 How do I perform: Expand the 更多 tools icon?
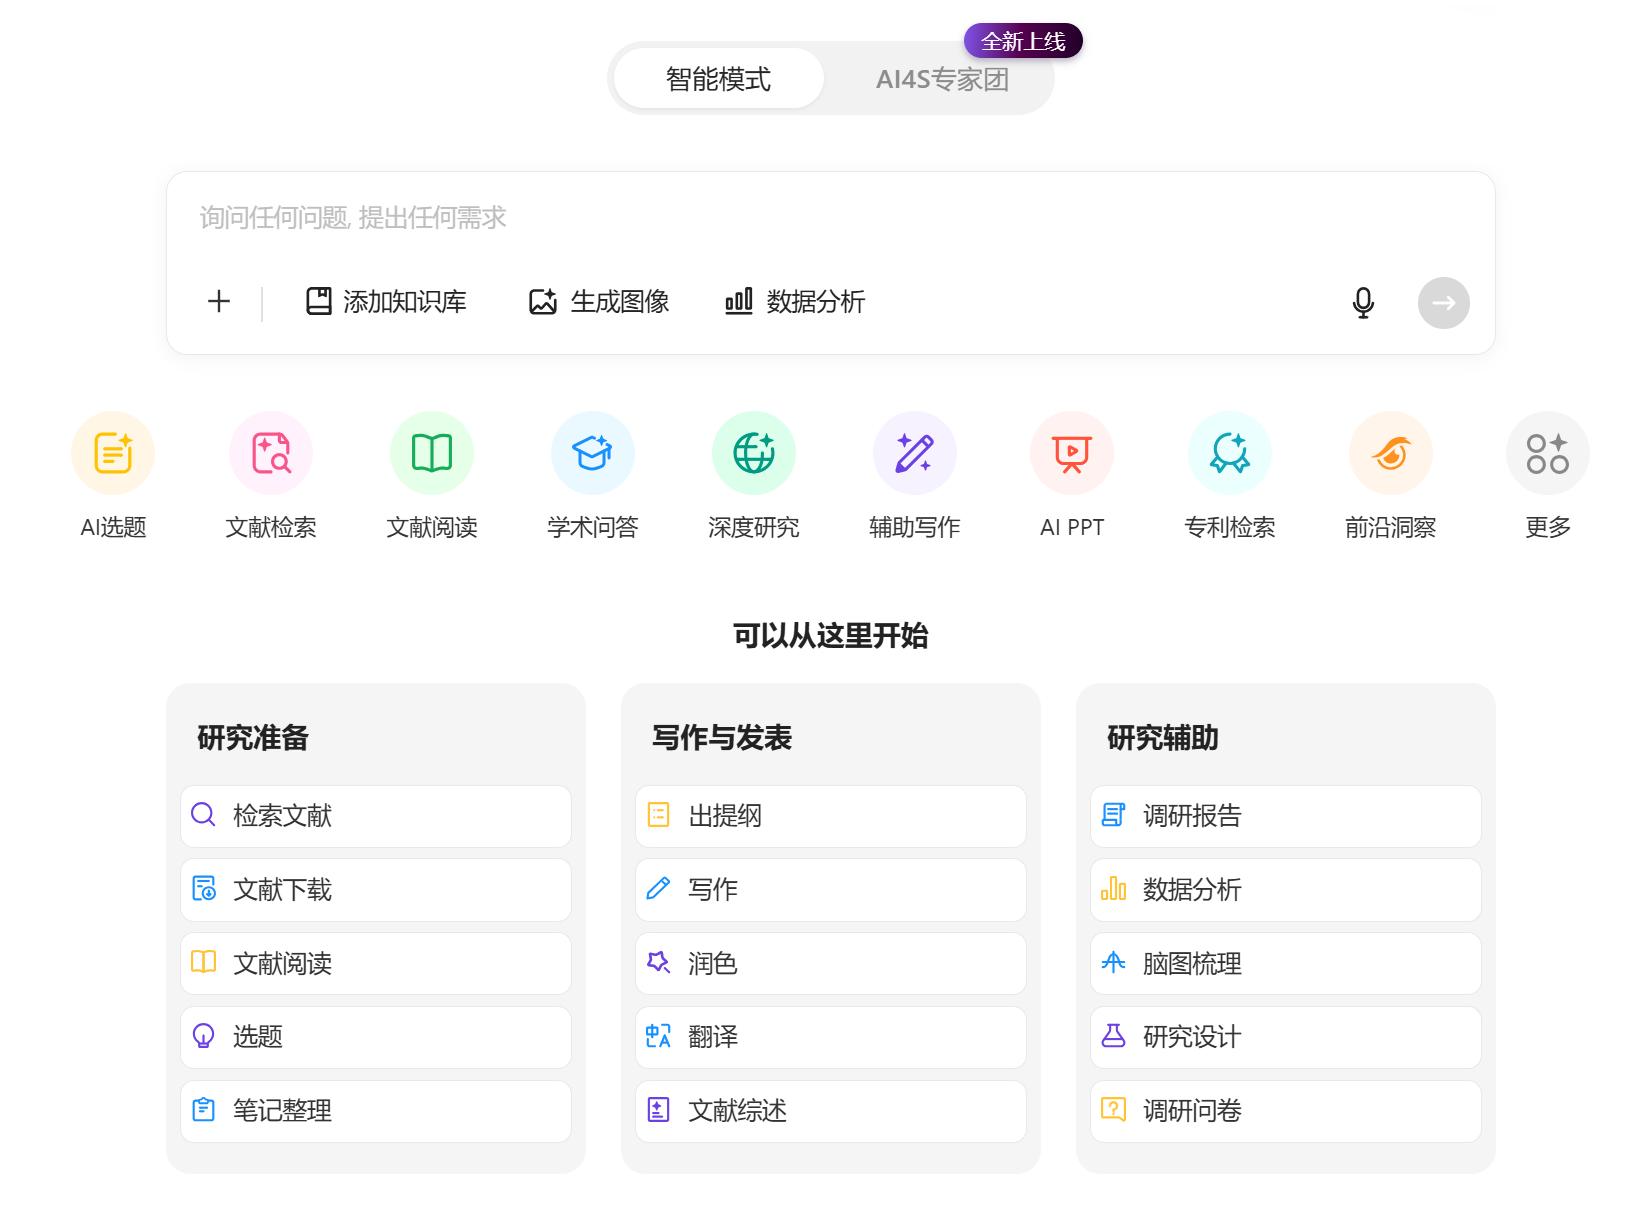click(x=1548, y=453)
